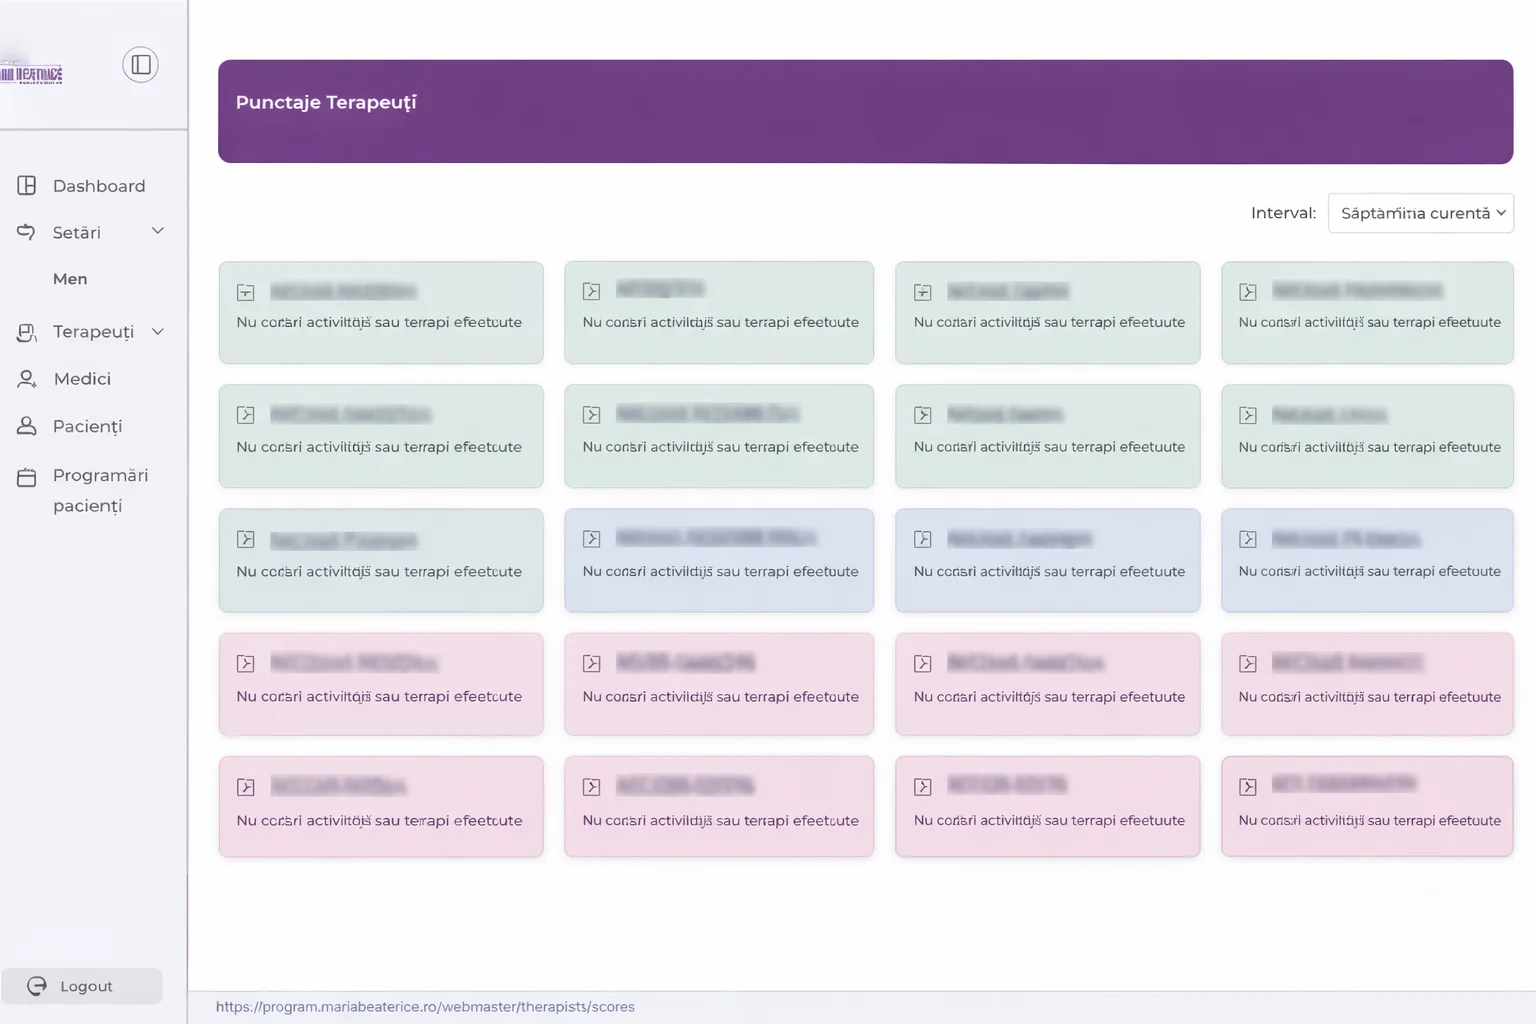
Task: Open the Programări pacienți menu entry
Action: [x=100, y=490]
